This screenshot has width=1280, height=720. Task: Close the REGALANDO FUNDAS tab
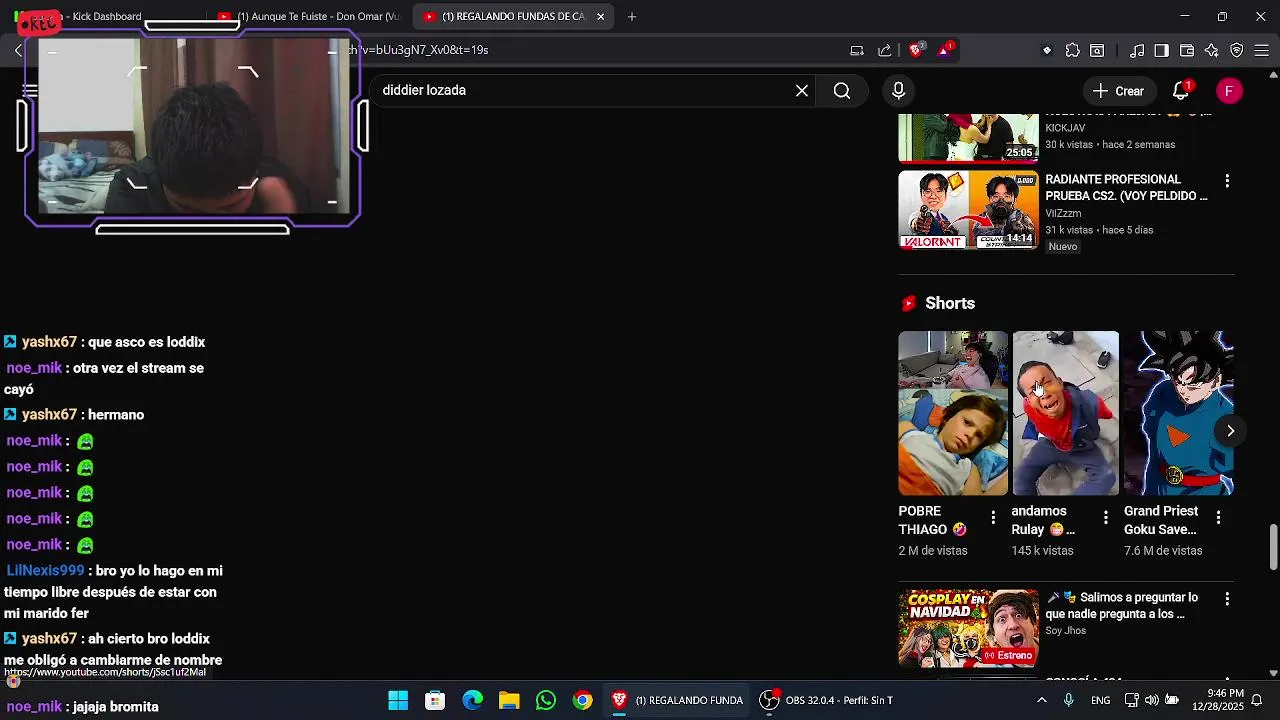pos(600,16)
